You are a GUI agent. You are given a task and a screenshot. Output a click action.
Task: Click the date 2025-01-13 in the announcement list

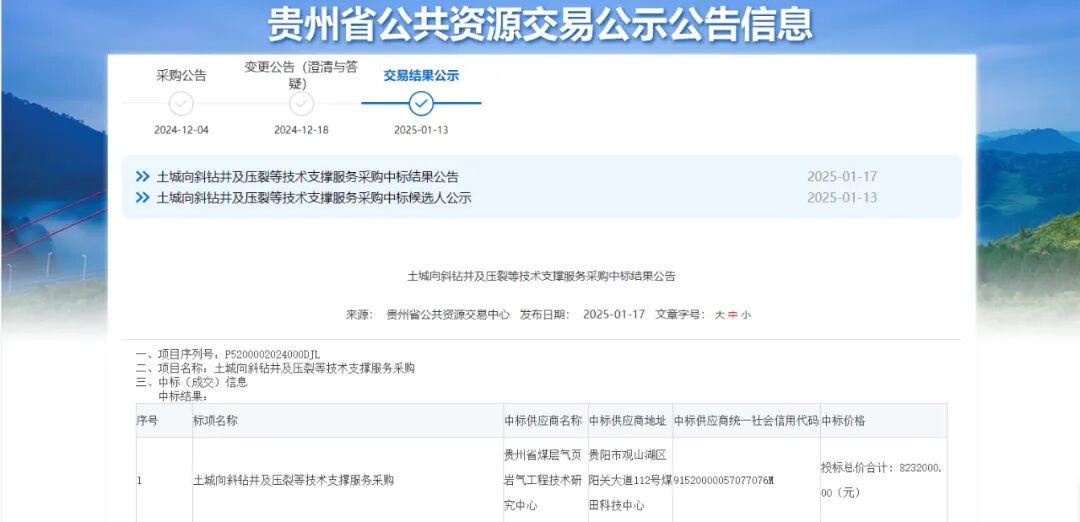(x=842, y=198)
